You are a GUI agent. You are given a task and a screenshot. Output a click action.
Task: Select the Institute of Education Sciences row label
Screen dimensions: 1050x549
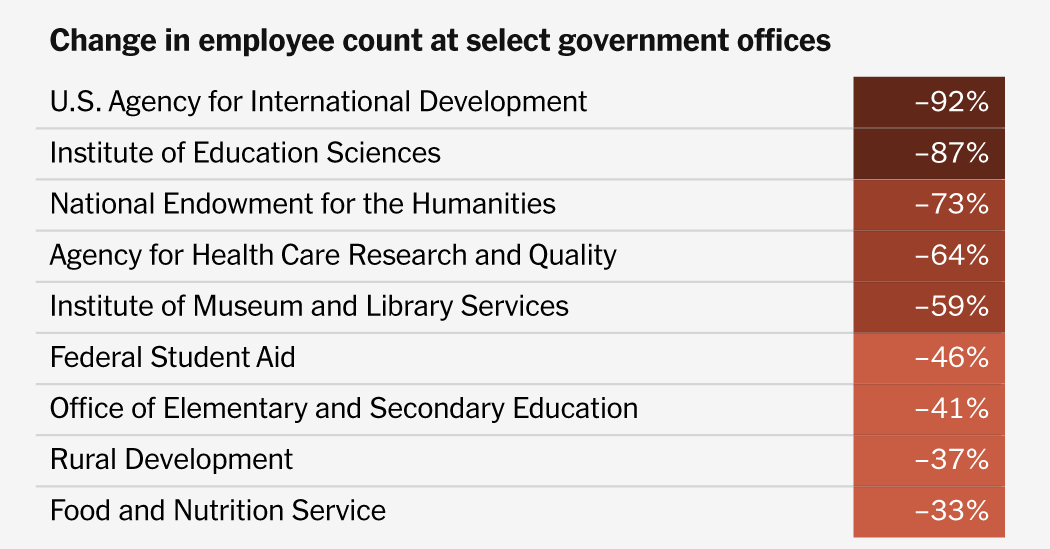click(245, 153)
